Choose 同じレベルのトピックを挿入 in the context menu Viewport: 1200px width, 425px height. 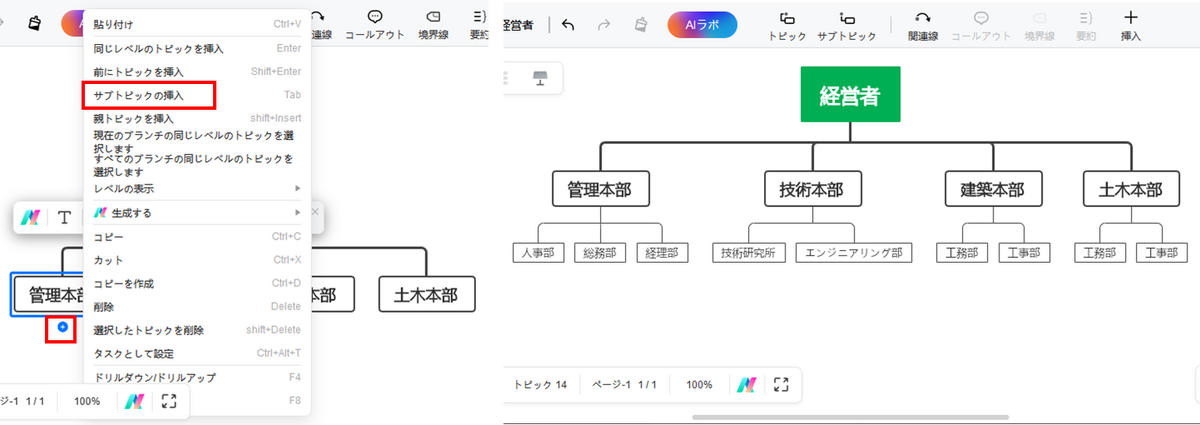197,48
